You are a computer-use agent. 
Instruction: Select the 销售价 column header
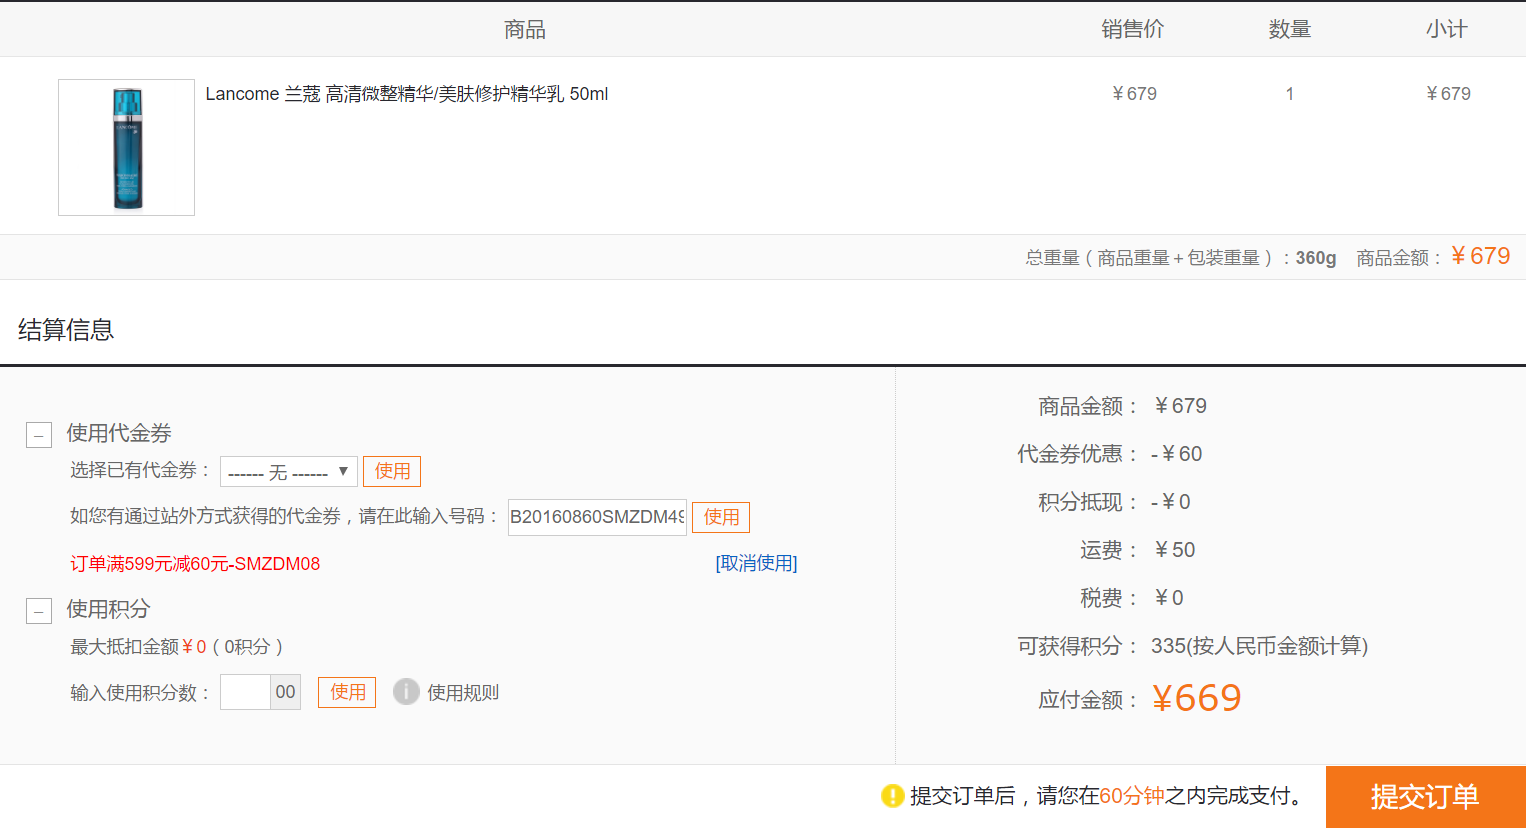[1133, 29]
